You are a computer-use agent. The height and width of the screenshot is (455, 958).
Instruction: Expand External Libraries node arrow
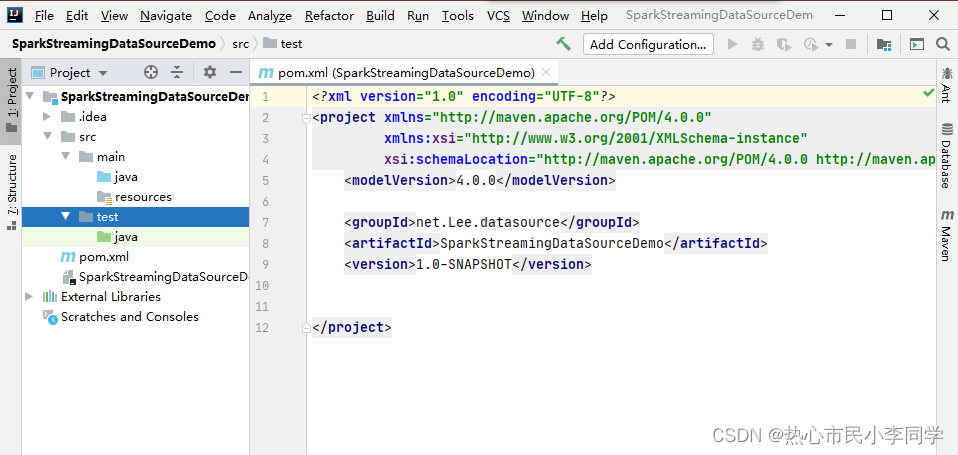(29, 297)
